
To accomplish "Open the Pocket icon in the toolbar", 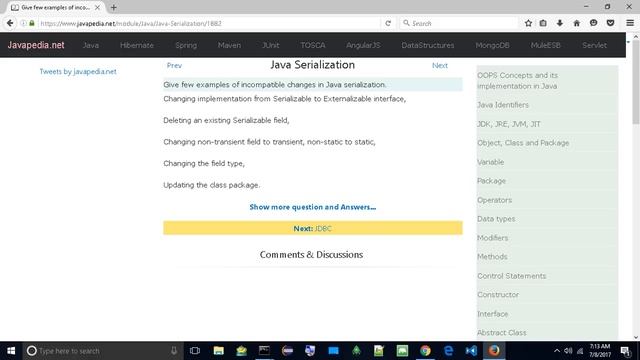I will click(x=610, y=23).
